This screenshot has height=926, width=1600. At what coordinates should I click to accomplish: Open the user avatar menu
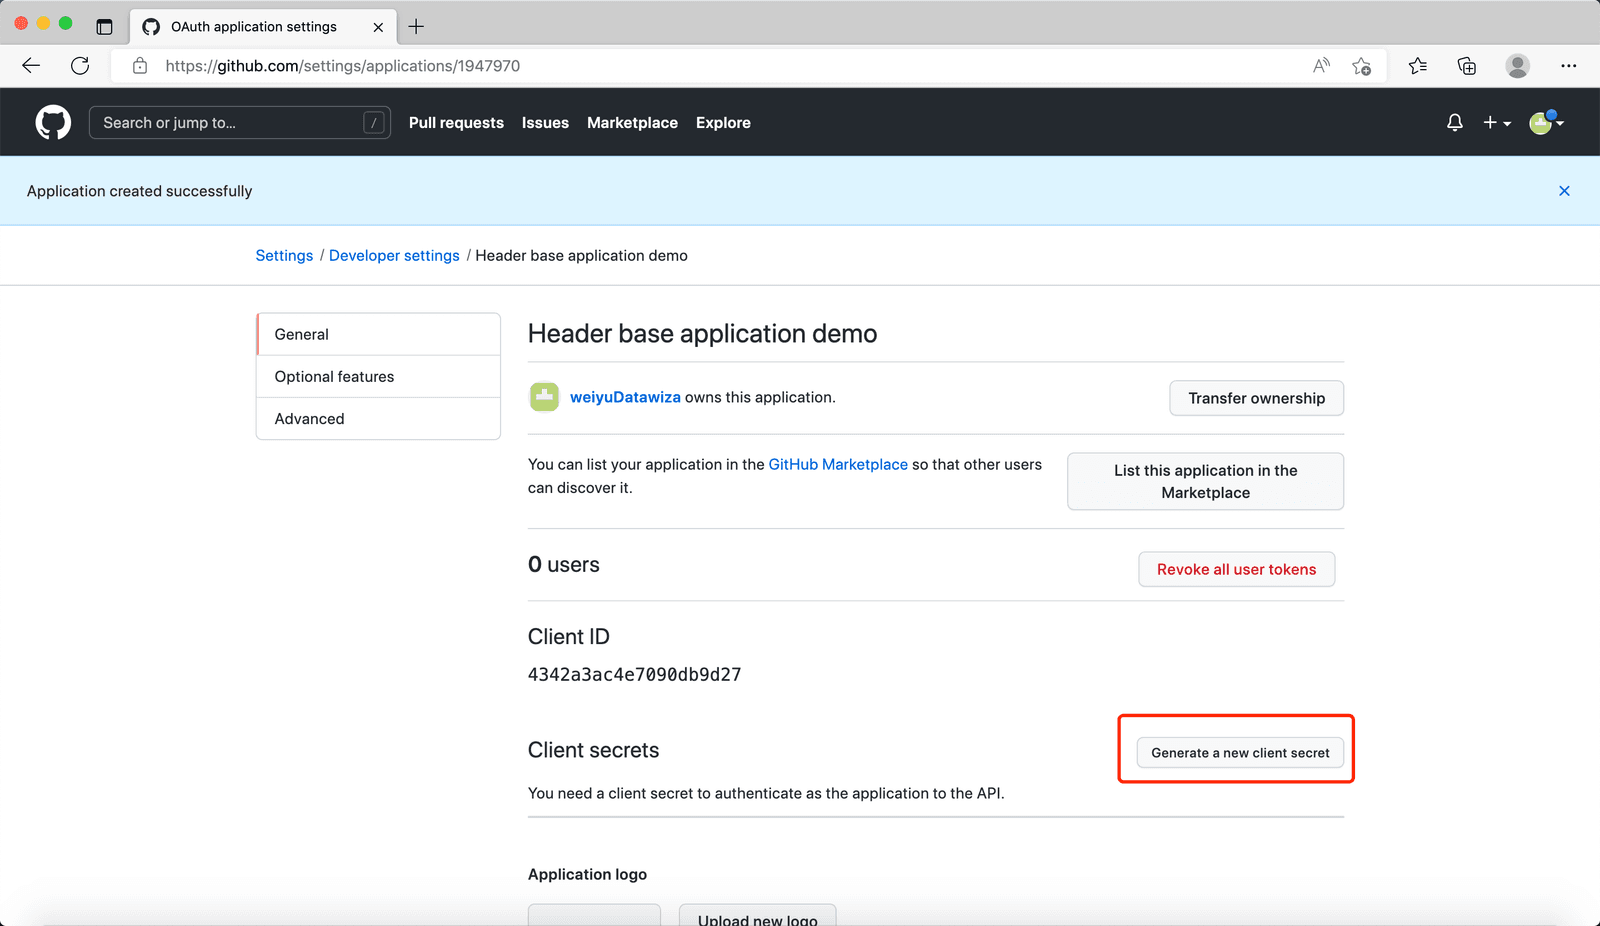click(x=1546, y=122)
